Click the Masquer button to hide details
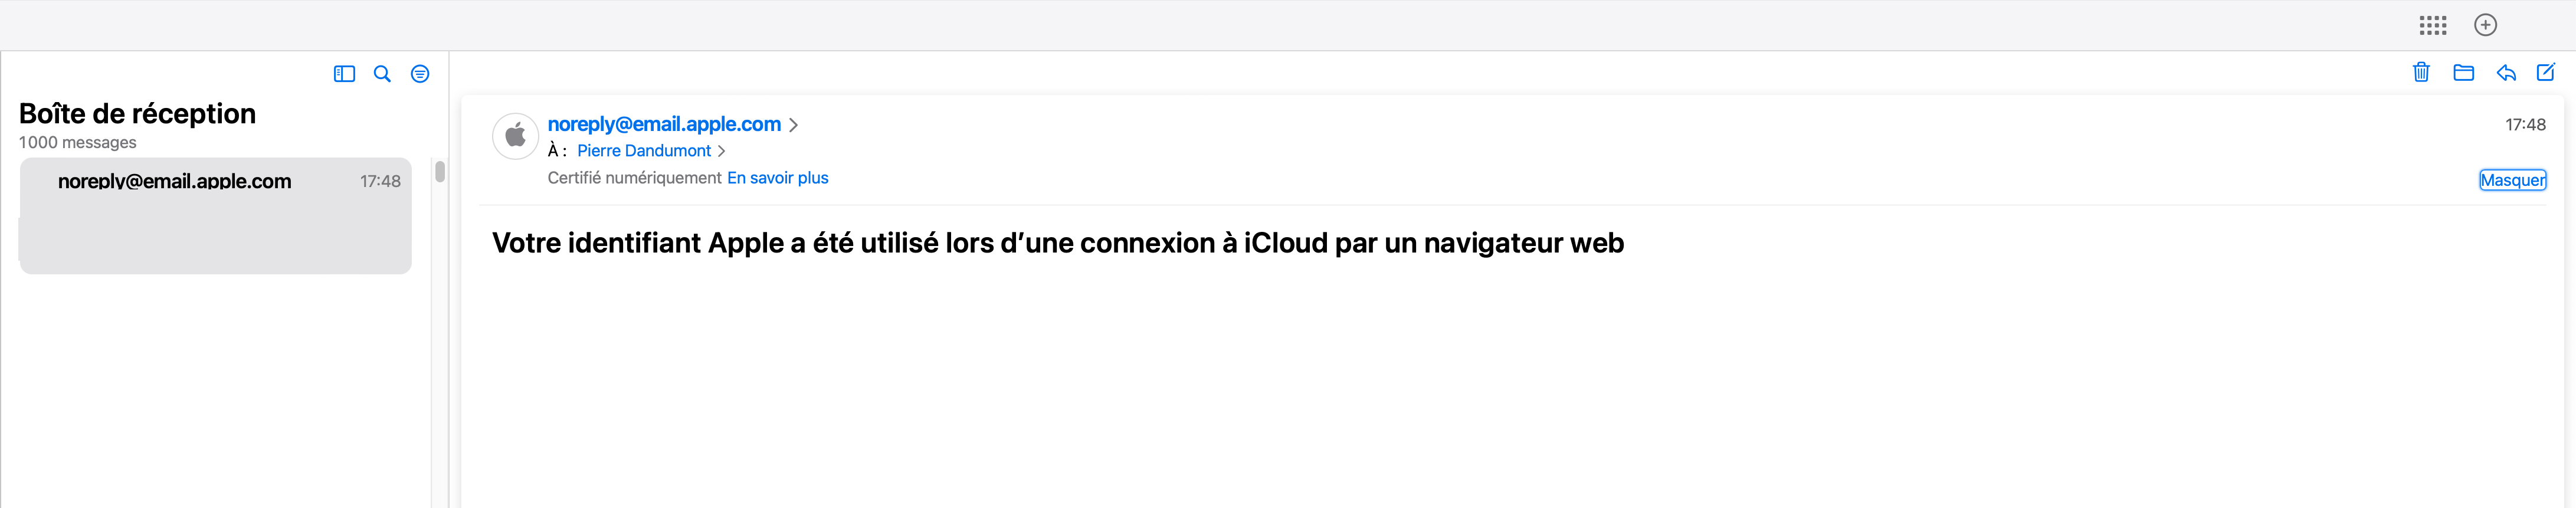Image resolution: width=2576 pixels, height=508 pixels. click(x=2512, y=180)
